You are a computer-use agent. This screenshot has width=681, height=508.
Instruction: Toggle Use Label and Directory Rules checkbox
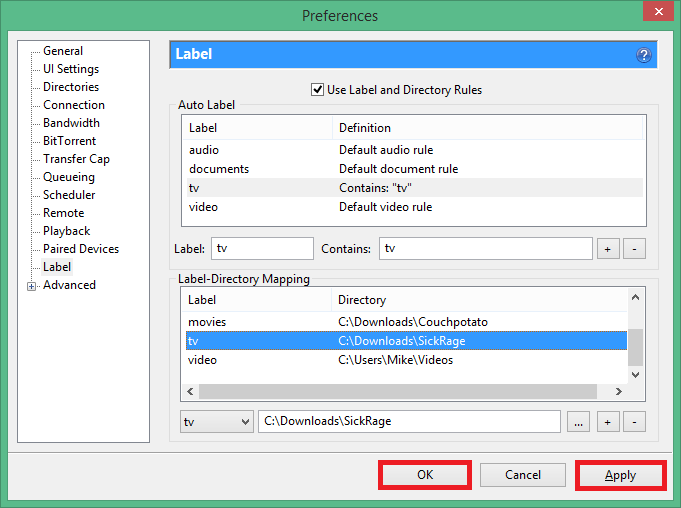[x=318, y=90]
